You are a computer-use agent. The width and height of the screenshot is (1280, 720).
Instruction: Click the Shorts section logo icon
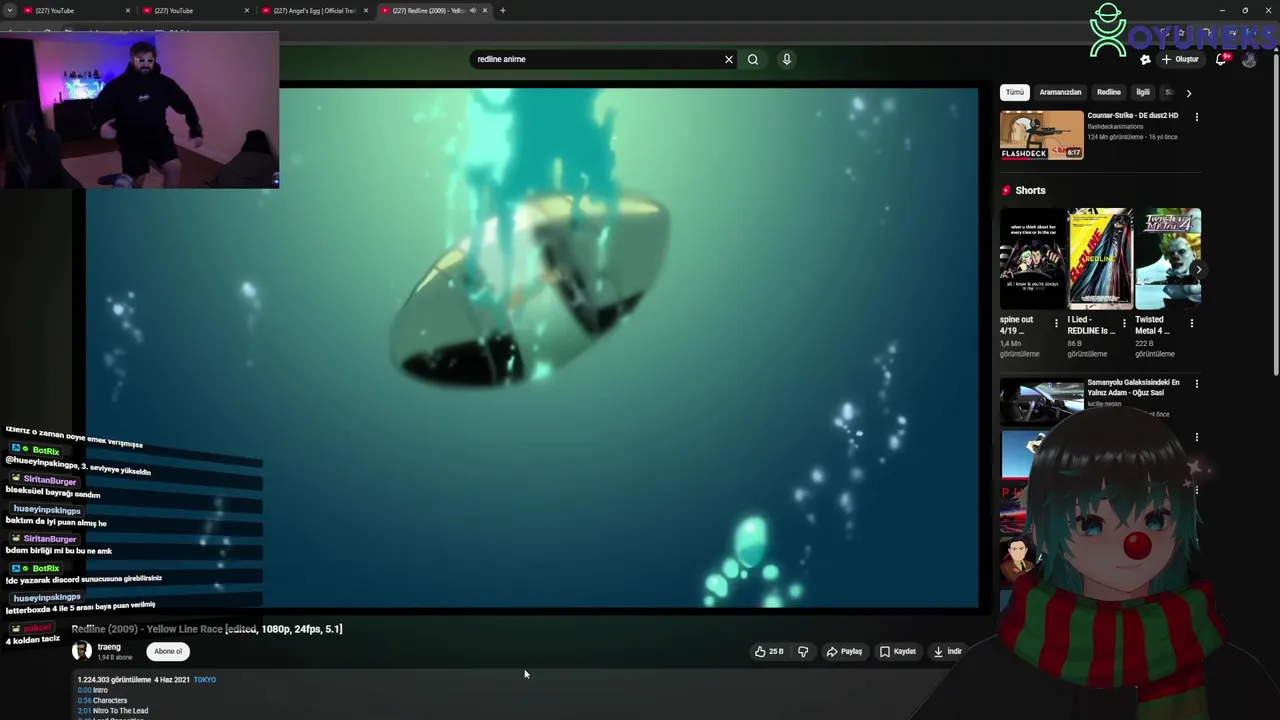tap(1006, 190)
